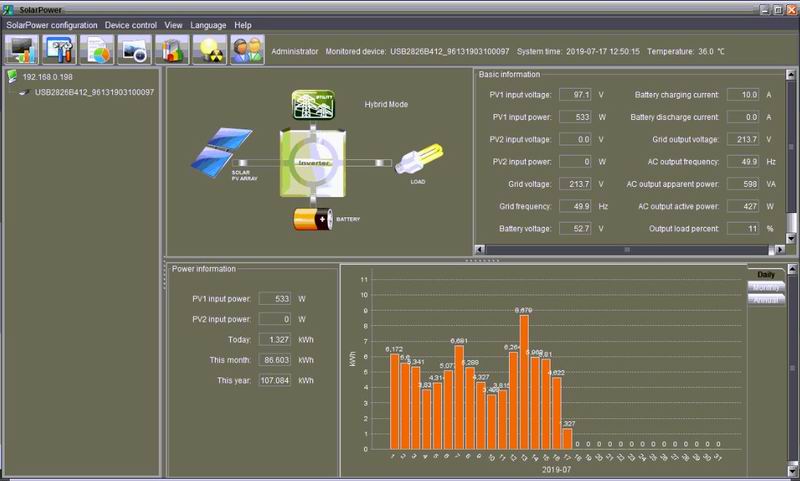Open the monitor with bar chart toolbar icon
800x481 pixels.
(x=22, y=50)
